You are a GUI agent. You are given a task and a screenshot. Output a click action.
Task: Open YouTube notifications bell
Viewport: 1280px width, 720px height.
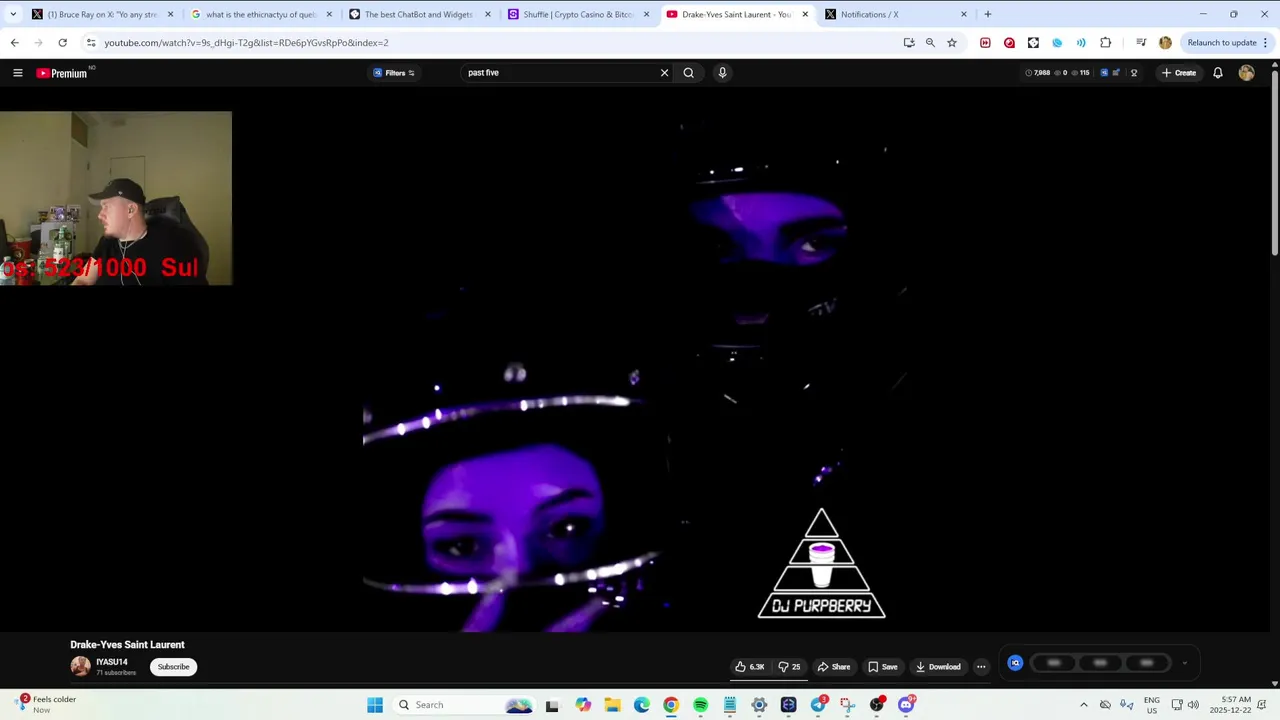(x=1218, y=73)
